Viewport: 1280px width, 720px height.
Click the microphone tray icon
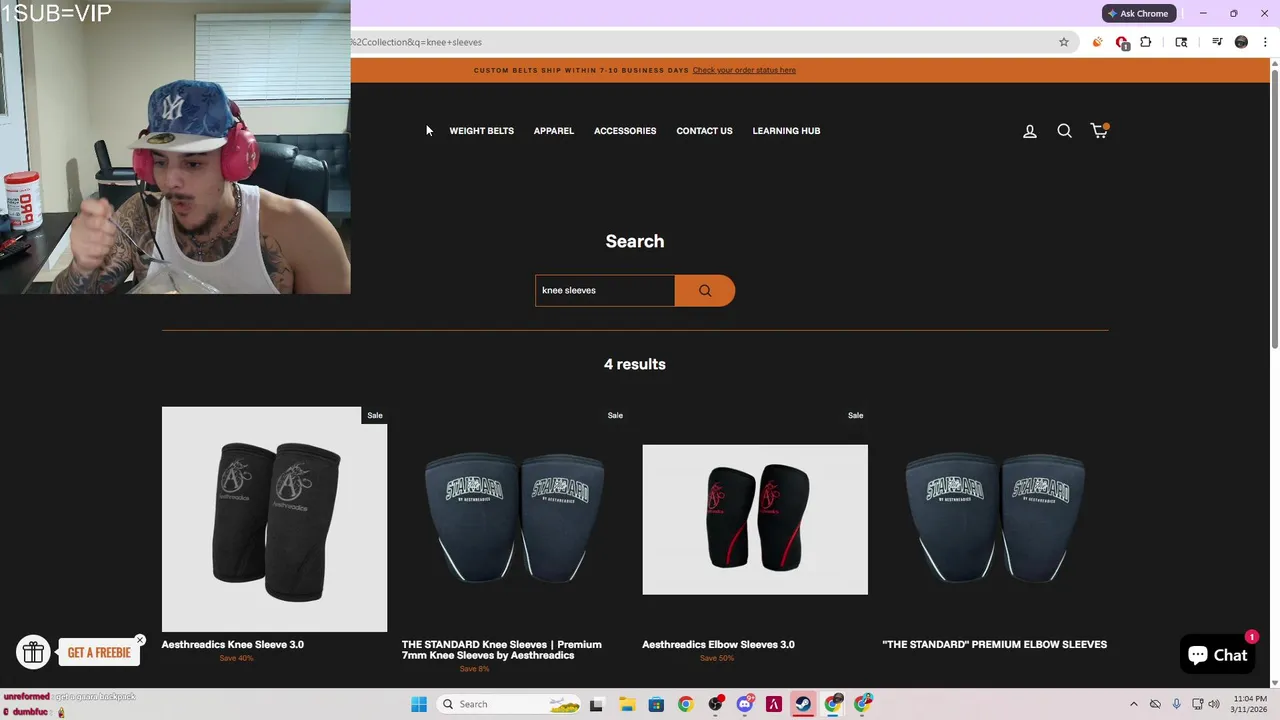tap(1176, 704)
